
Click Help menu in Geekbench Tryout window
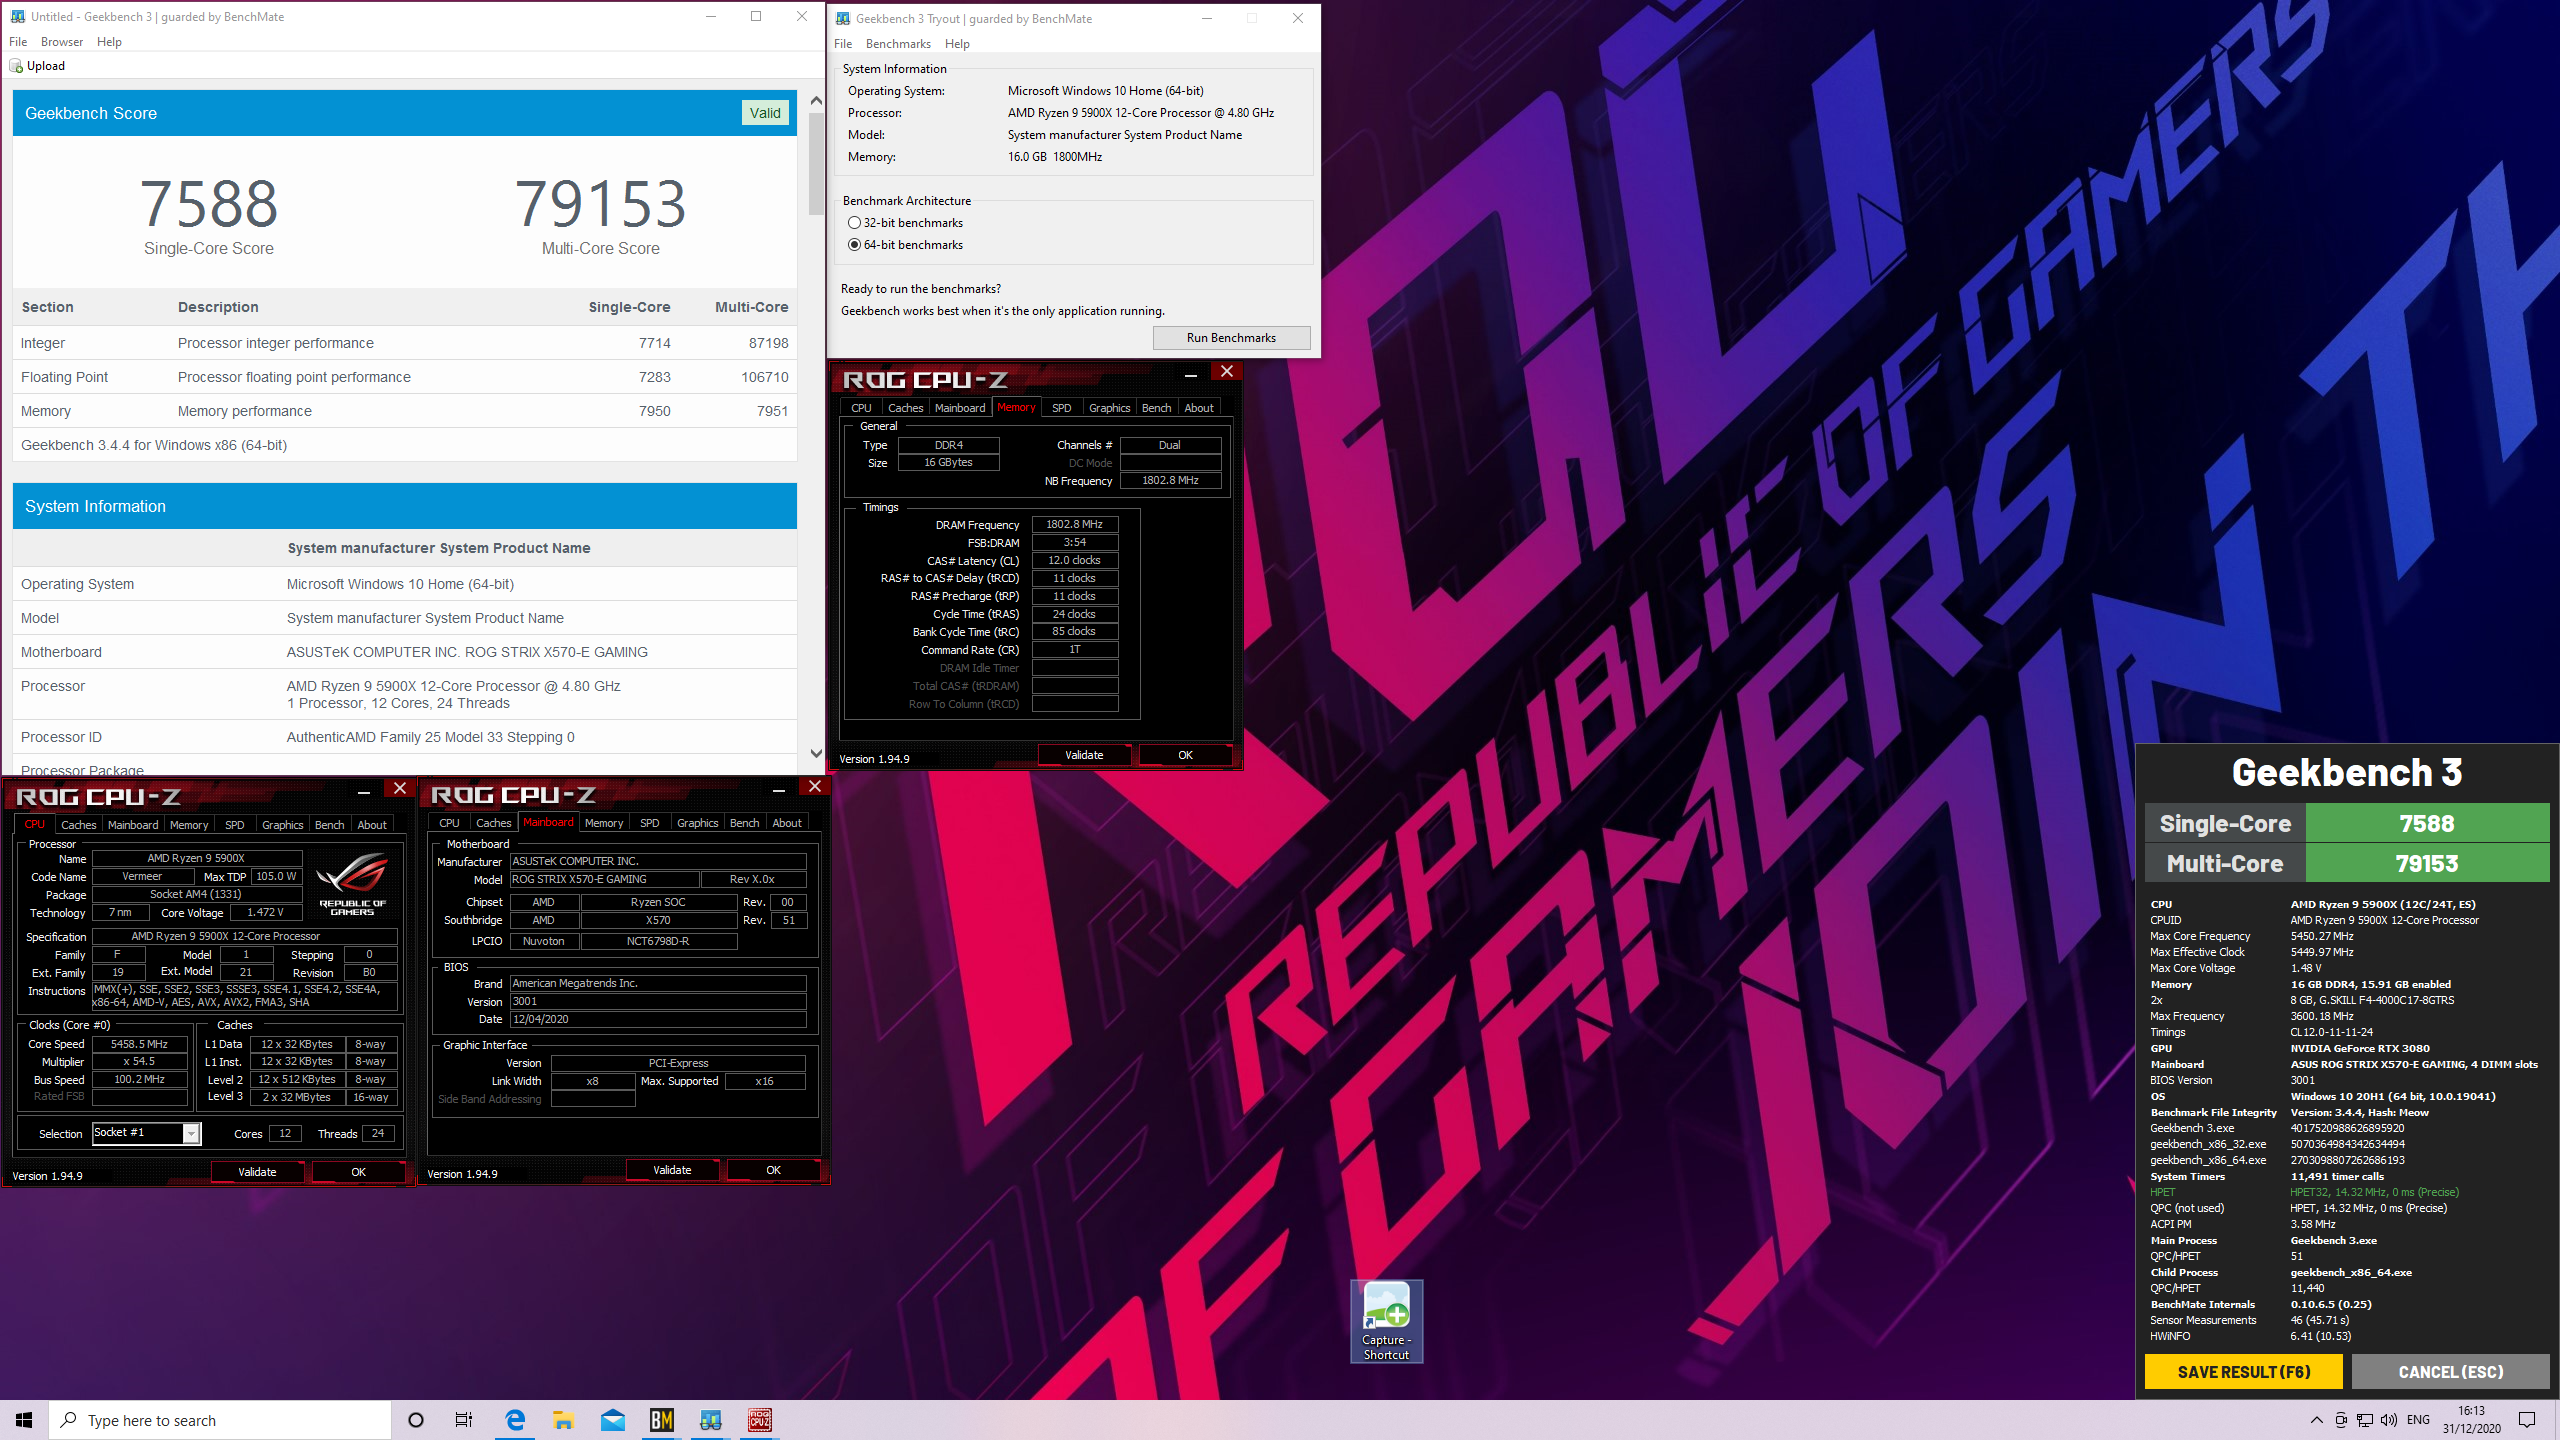coord(957,44)
